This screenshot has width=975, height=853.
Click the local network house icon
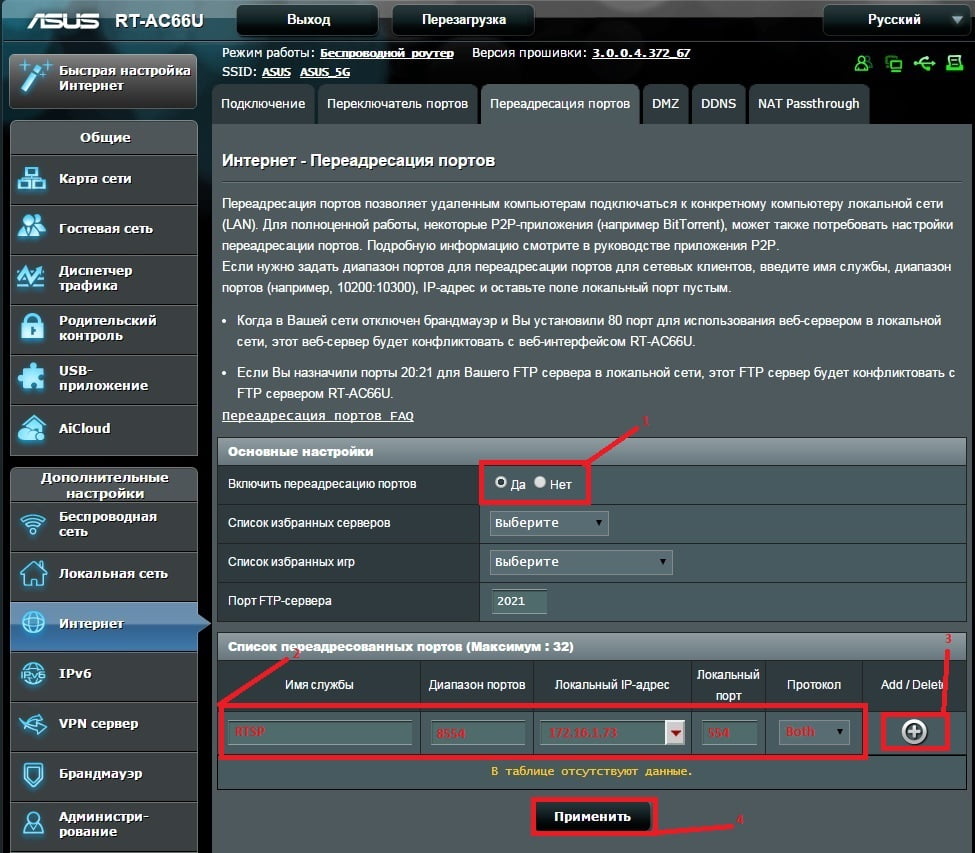click(33, 573)
